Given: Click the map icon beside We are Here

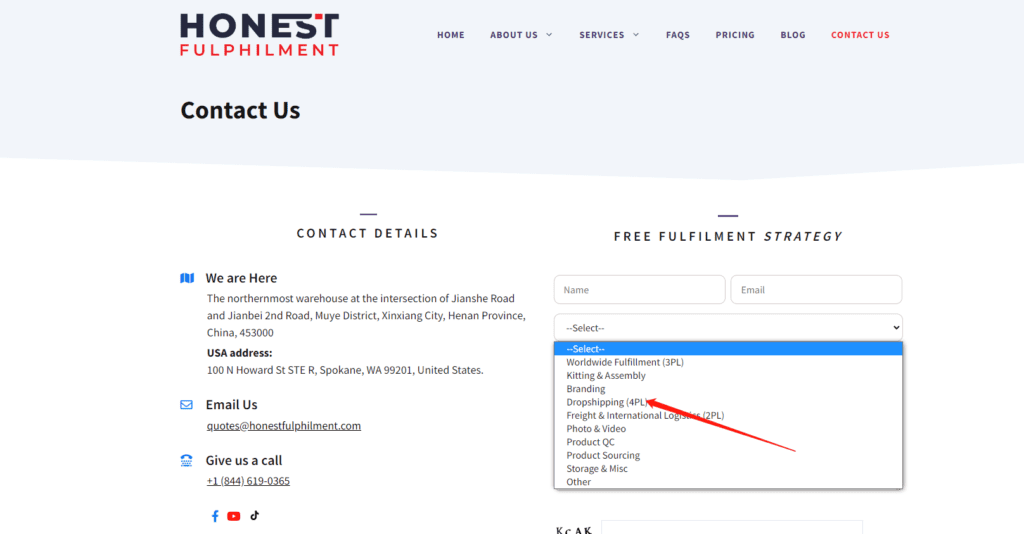Looking at the screenshot, I should click(x=187, y=278).
